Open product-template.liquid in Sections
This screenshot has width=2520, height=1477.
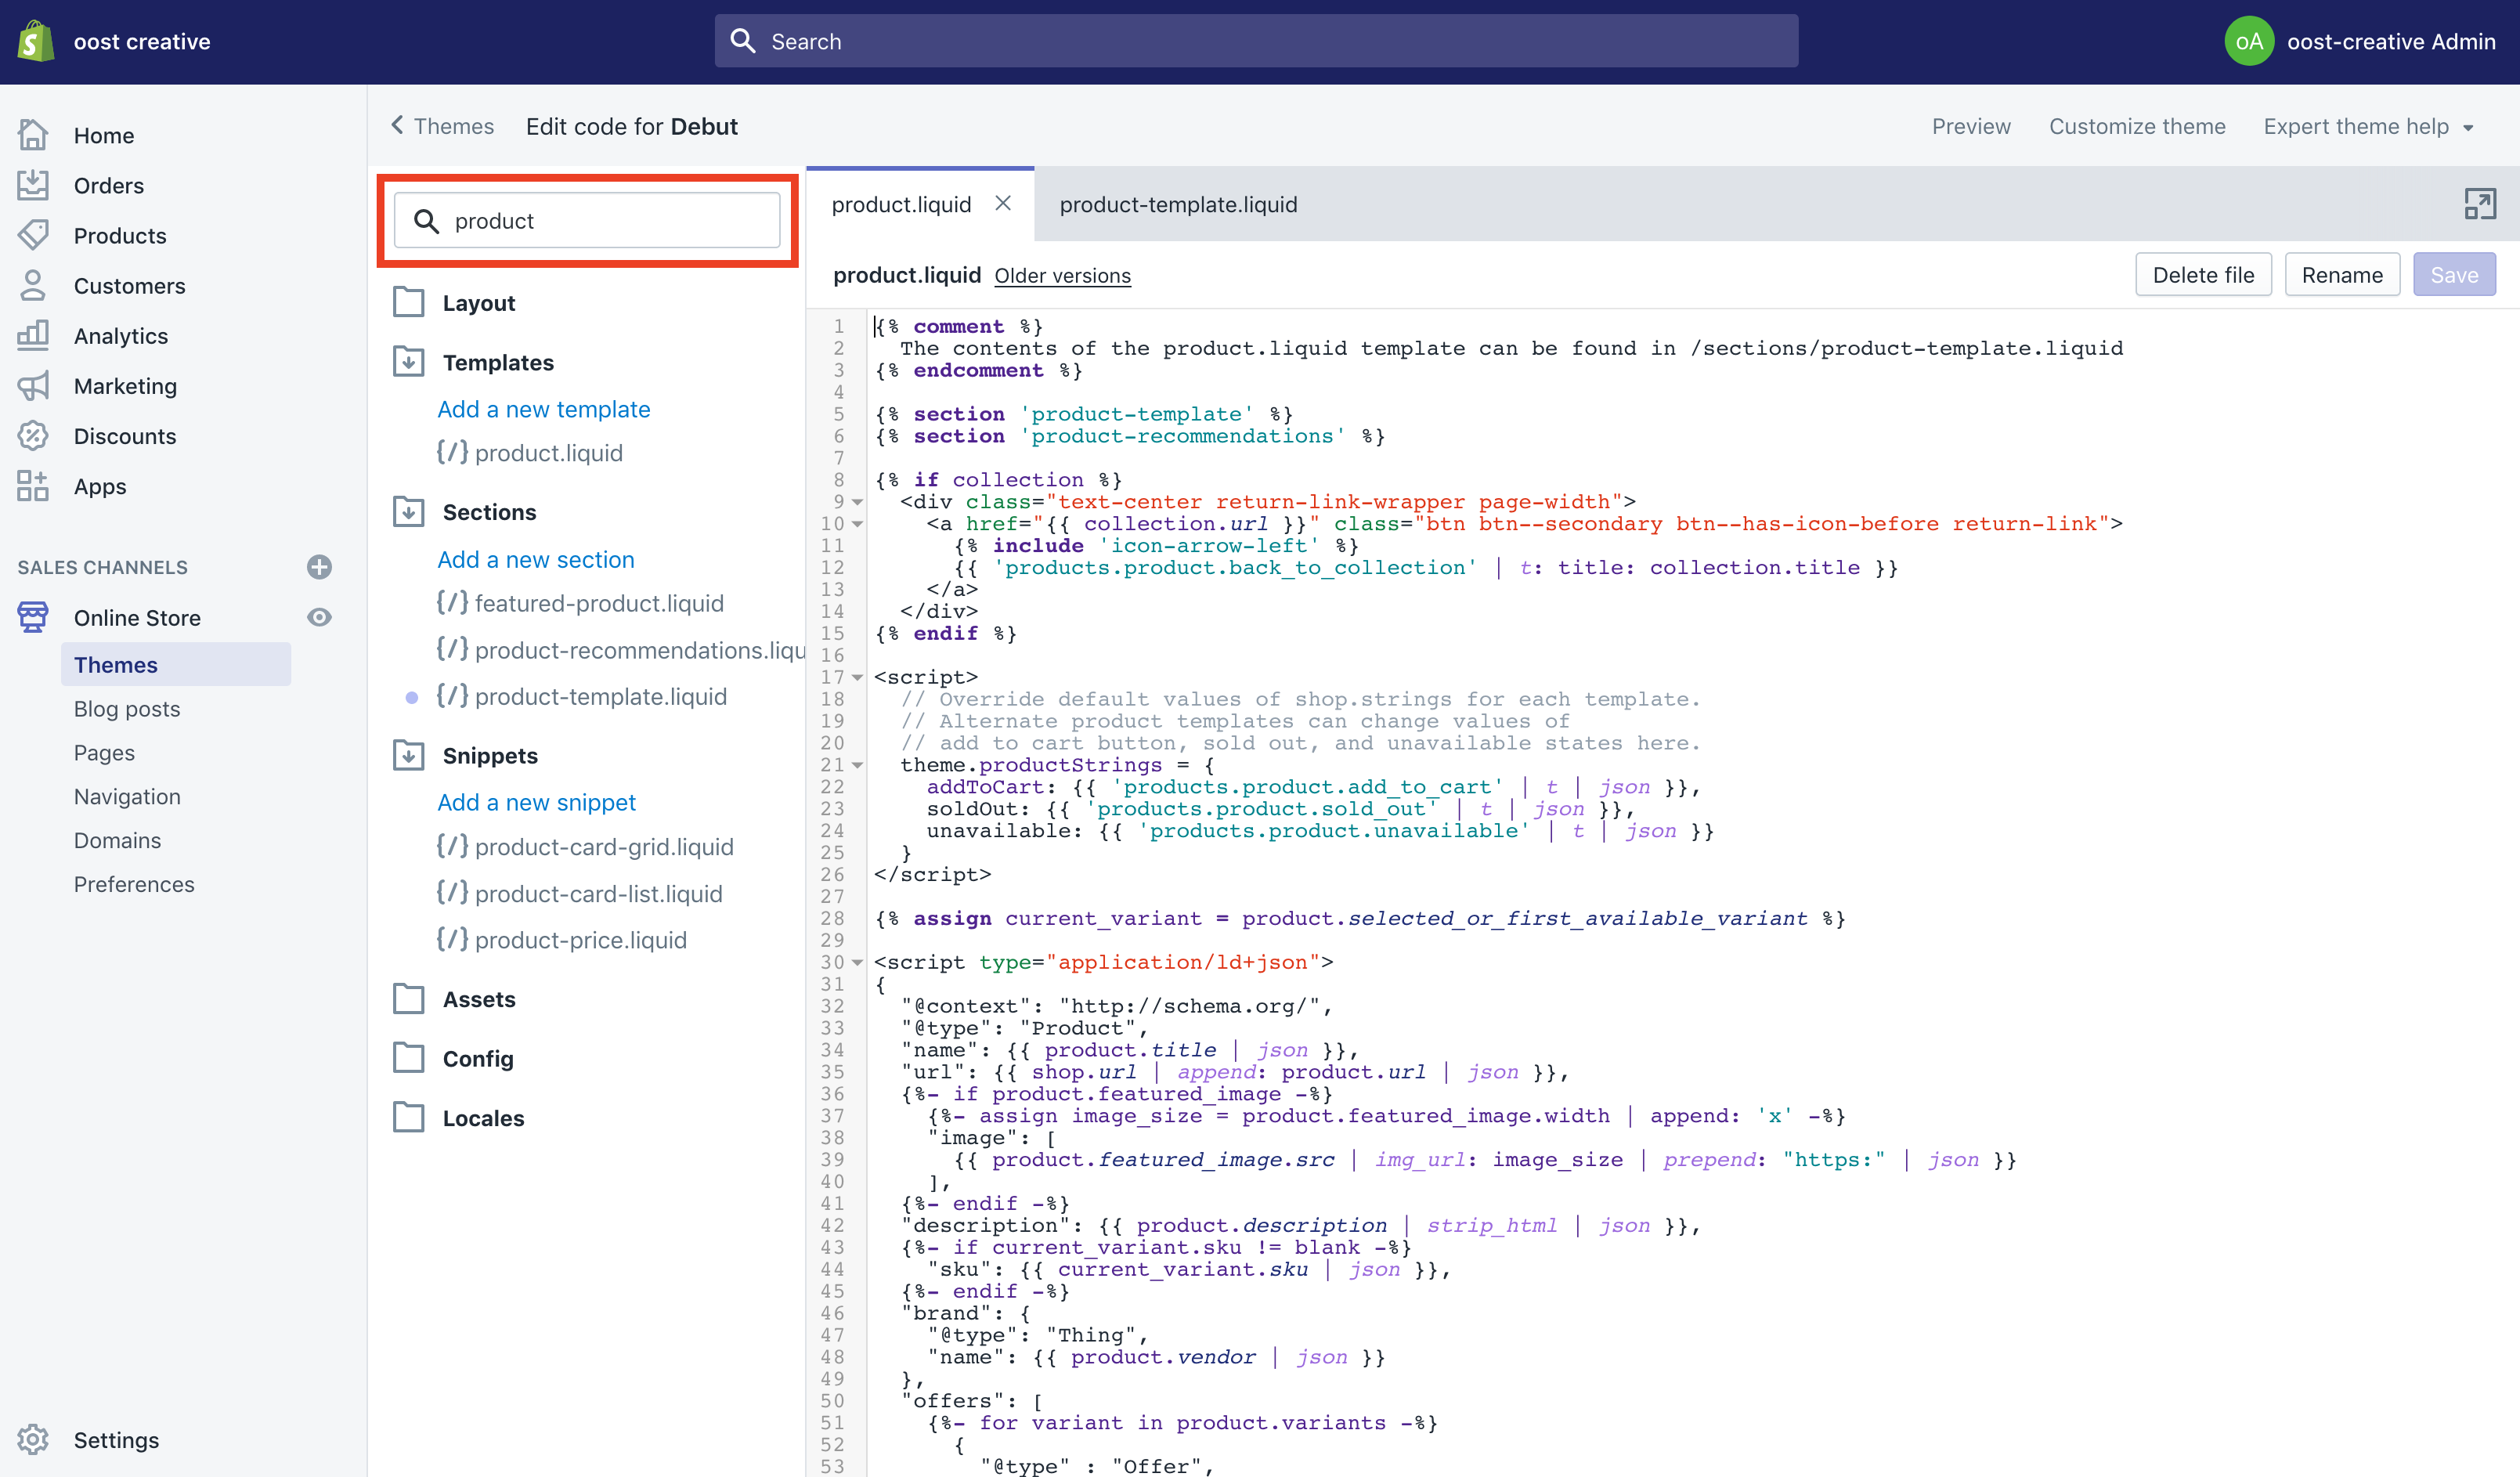(582, 696)
